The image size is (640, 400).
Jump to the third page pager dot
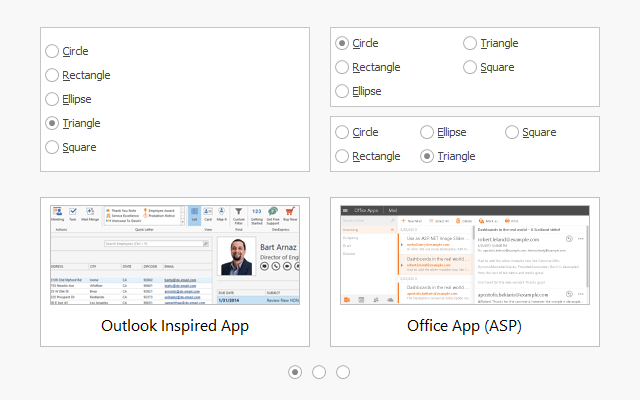343,372
